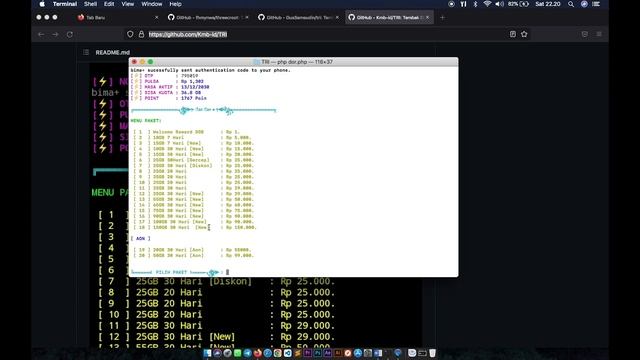
Task: Click the README.md heading on GitHub
Action: pos(113,52)
